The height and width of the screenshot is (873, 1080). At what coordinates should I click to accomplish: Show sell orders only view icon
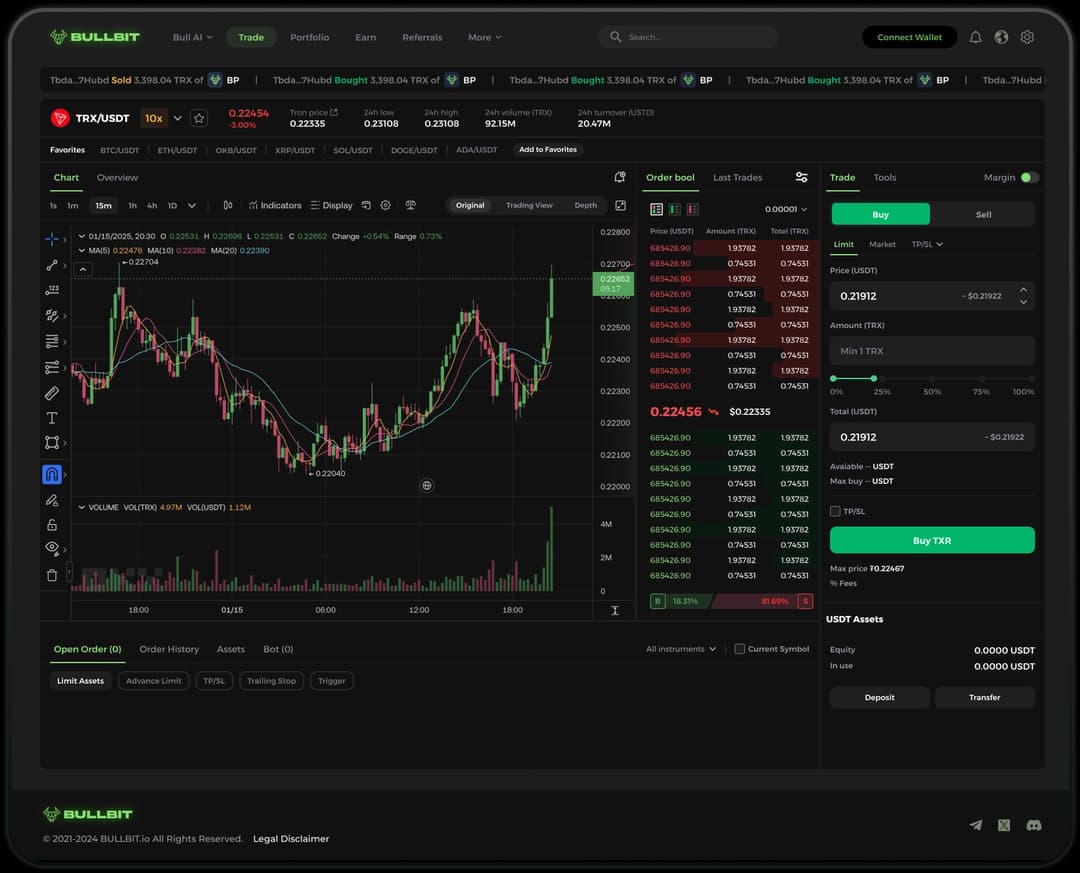click(x=693, y=209)
